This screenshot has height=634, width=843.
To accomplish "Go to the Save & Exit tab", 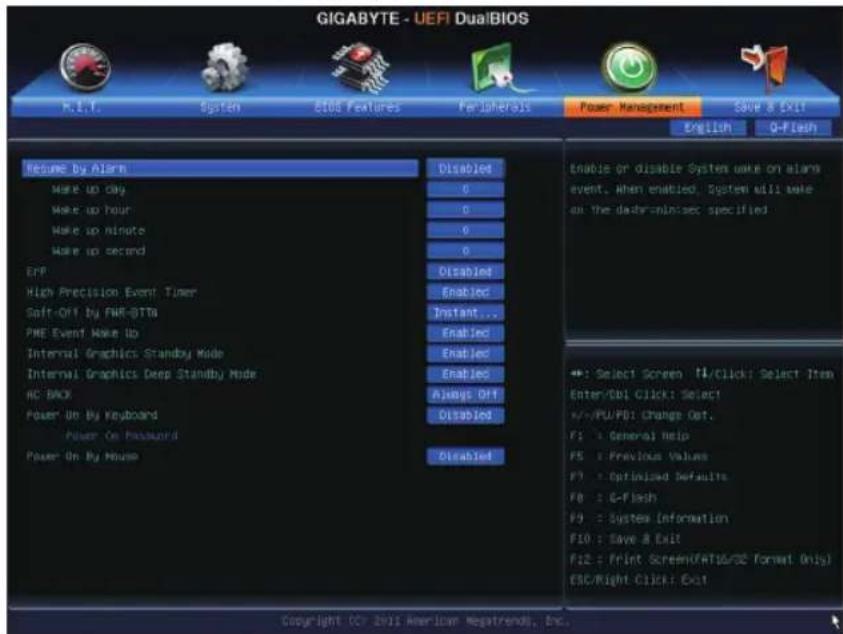I will point(770,107).
